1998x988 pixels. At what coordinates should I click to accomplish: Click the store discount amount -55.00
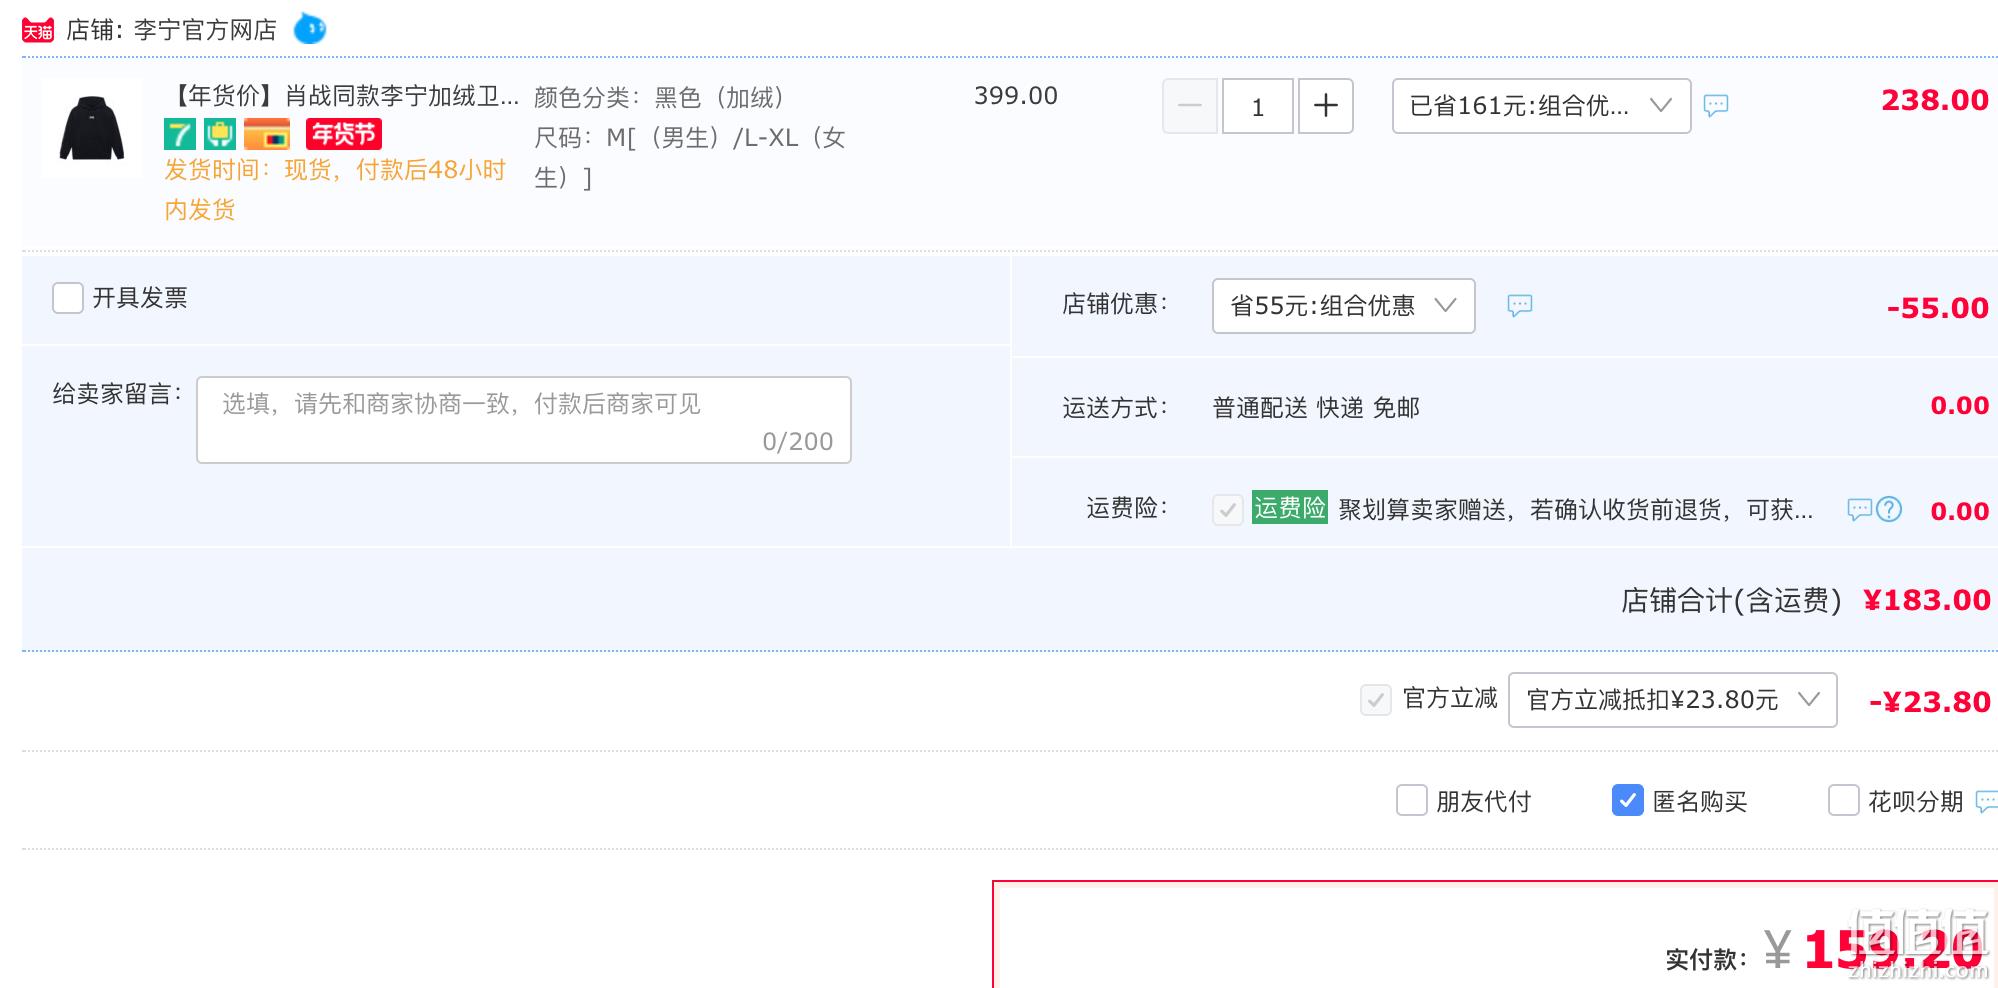1938,308
